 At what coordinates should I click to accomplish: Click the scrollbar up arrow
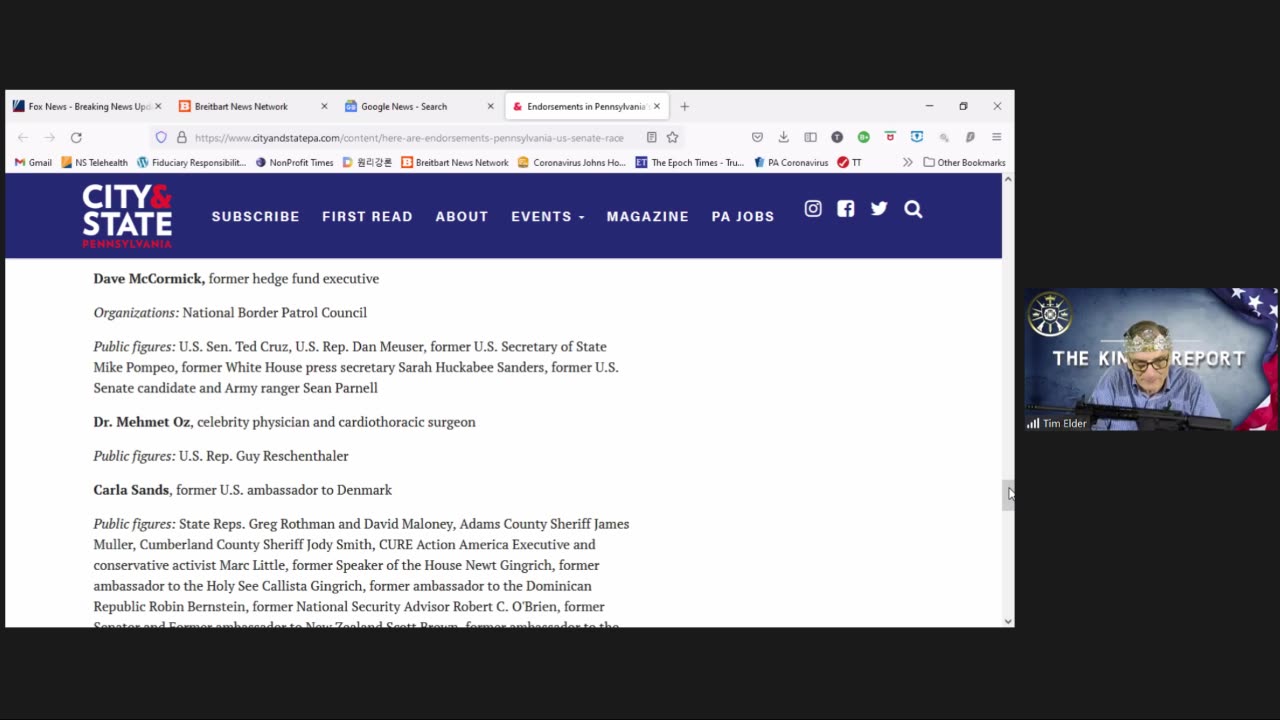pos(1008,180)
